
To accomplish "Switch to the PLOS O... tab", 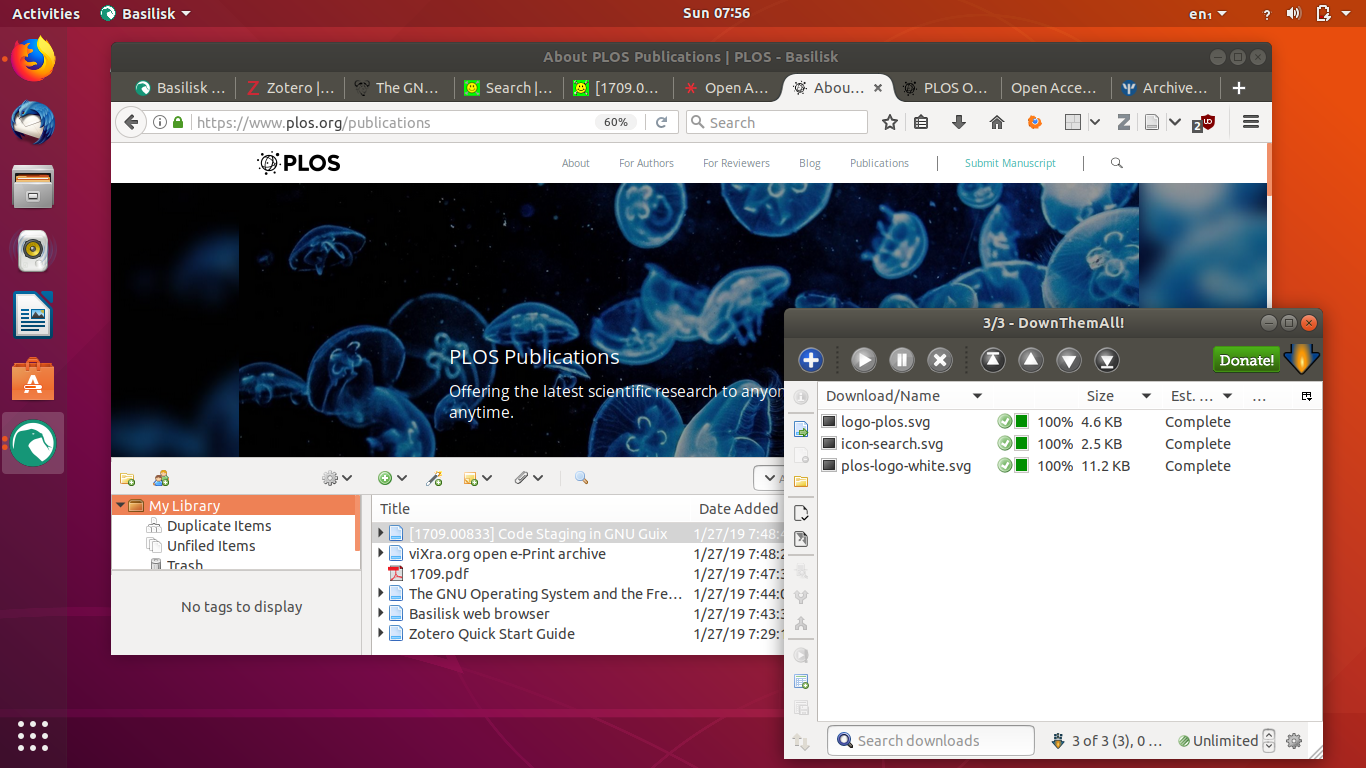I will (x=945, y=88).
